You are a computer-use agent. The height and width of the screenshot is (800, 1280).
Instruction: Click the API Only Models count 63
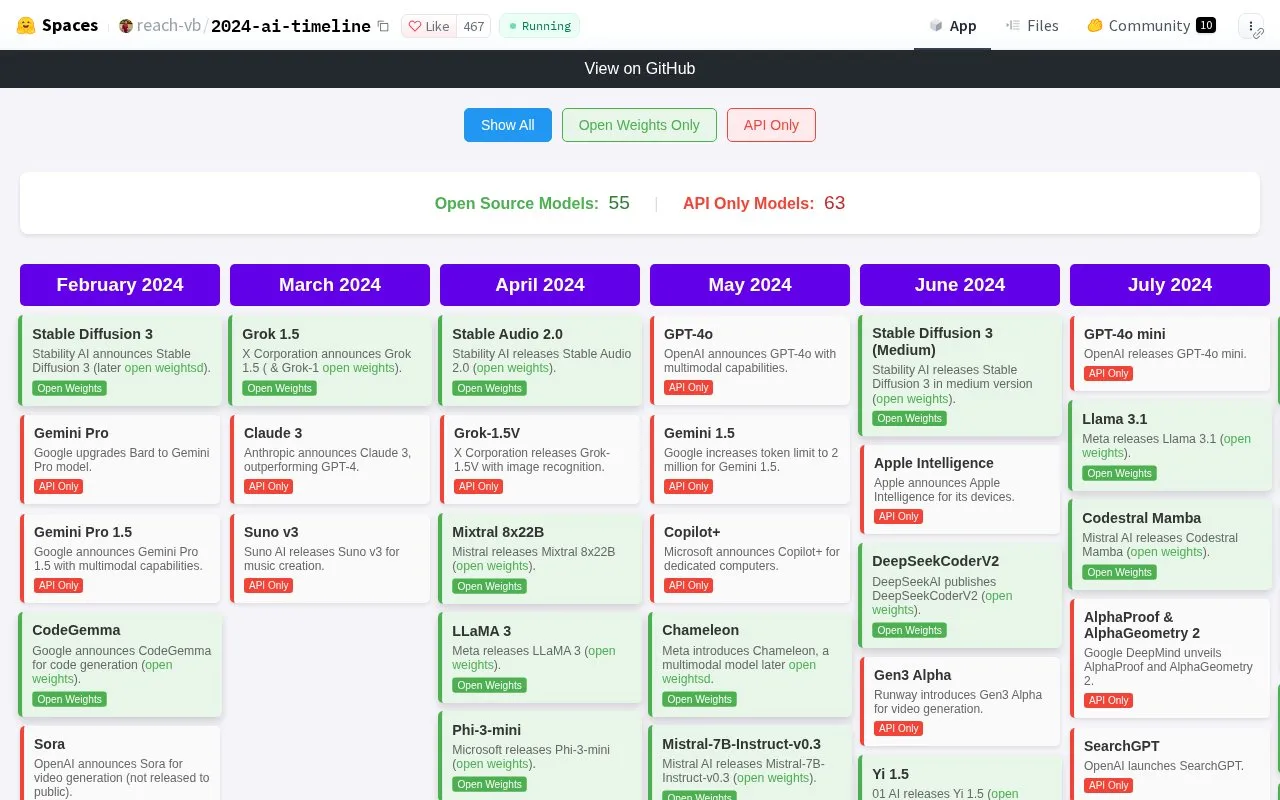[x=835, y=203]
